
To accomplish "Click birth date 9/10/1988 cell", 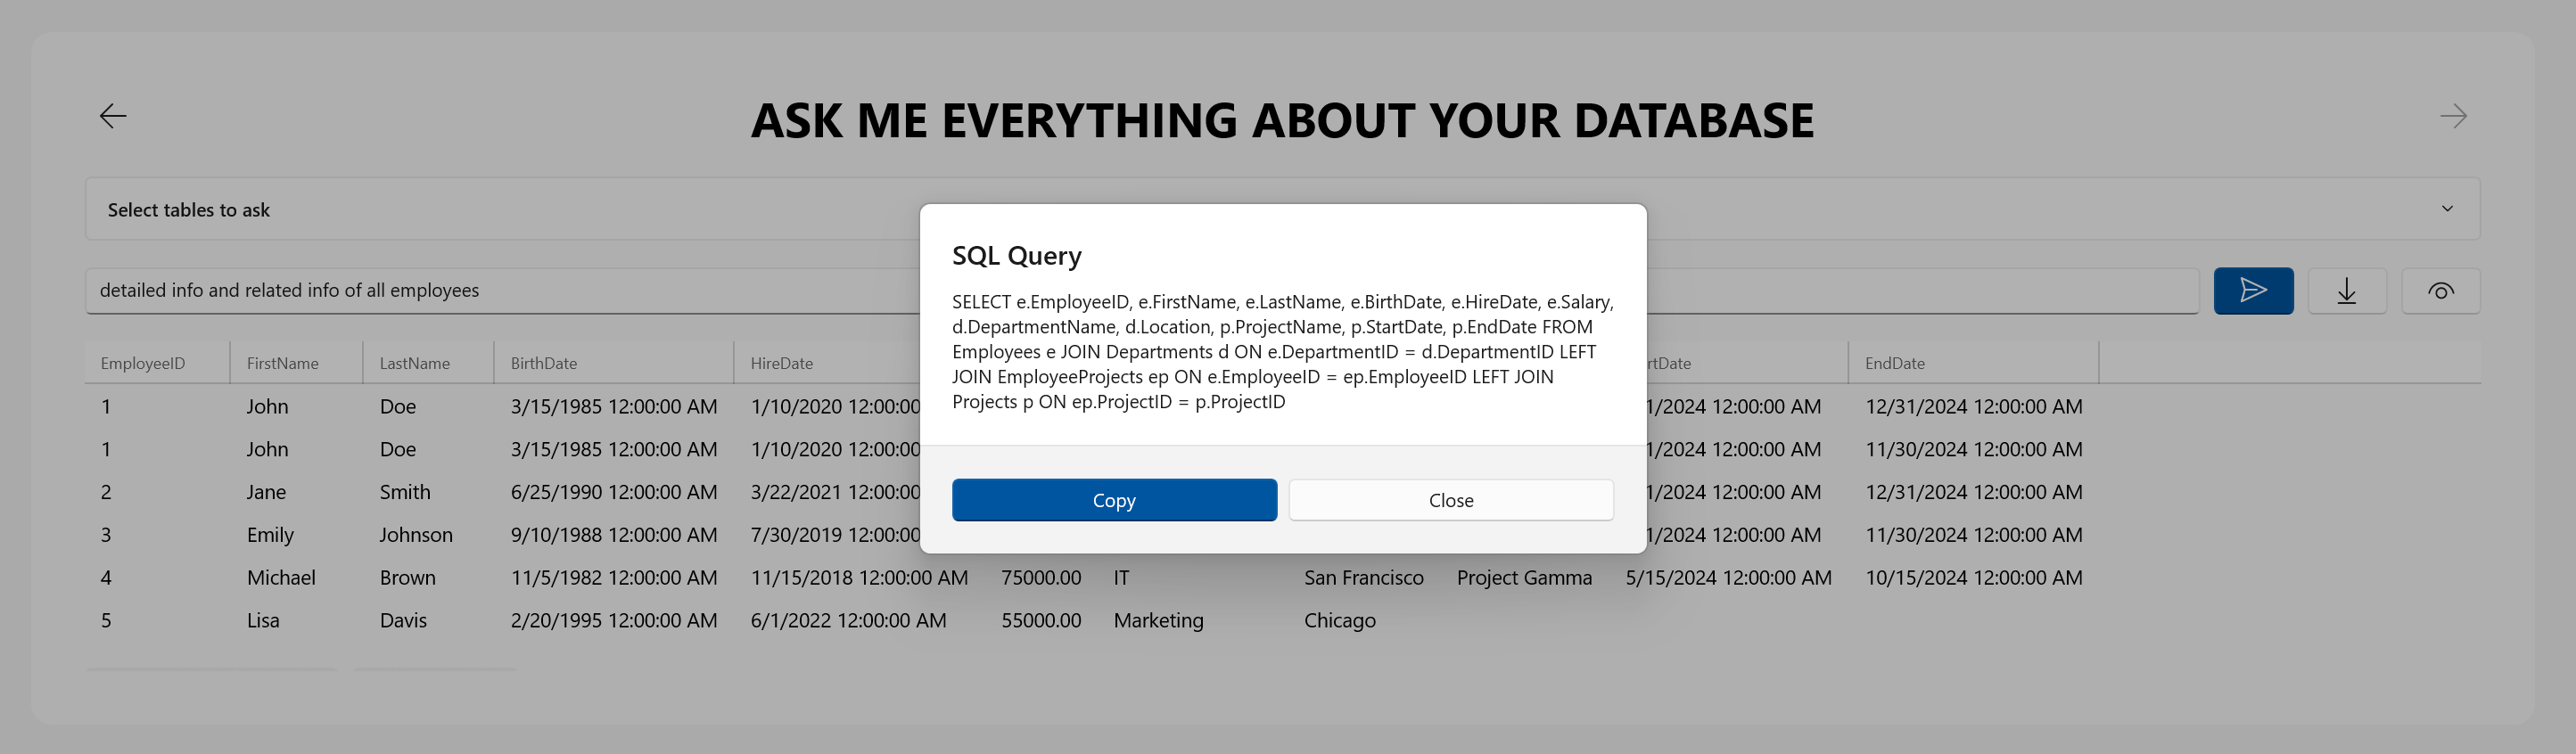I will pos(614,535).
